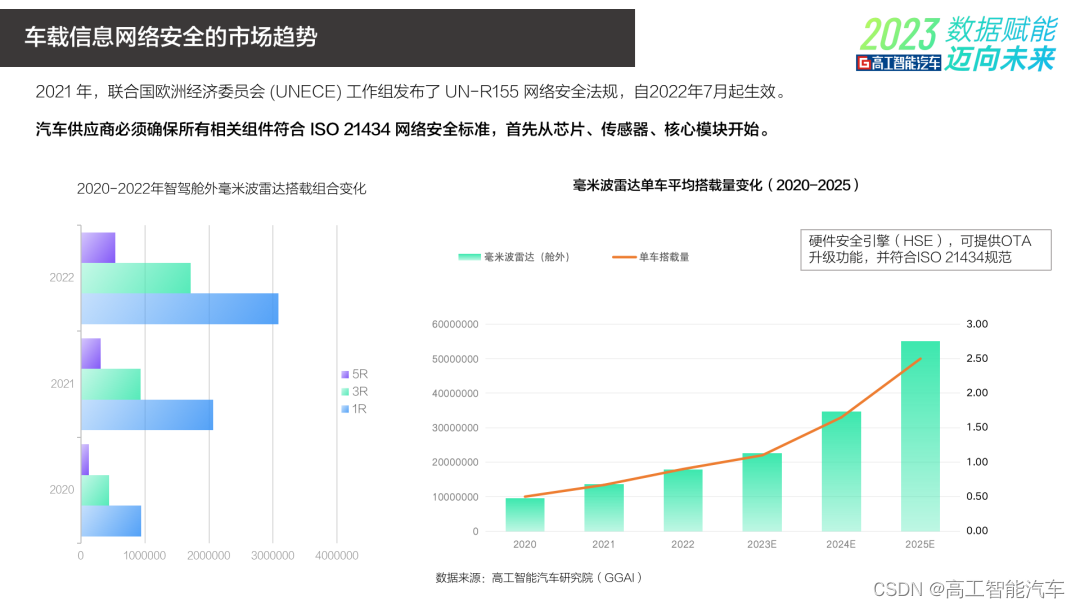The image size is (1080, 608).
Task: Select the 2021 blue 1R bar
Action: pyautogui.click(x=147, y=415)
